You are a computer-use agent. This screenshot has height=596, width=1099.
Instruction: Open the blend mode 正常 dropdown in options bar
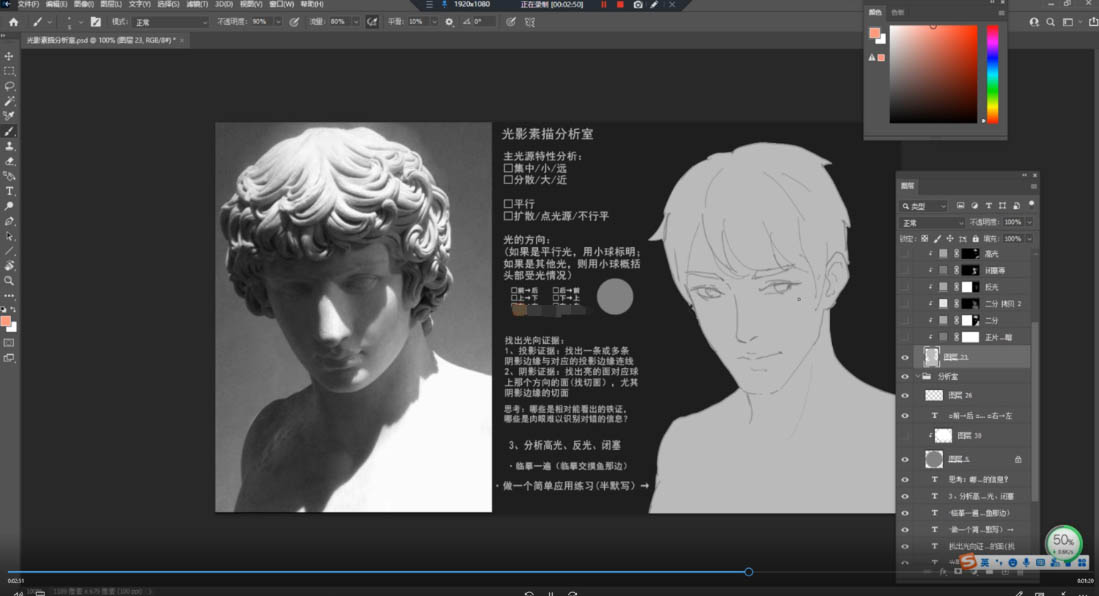tap(170, 22)
